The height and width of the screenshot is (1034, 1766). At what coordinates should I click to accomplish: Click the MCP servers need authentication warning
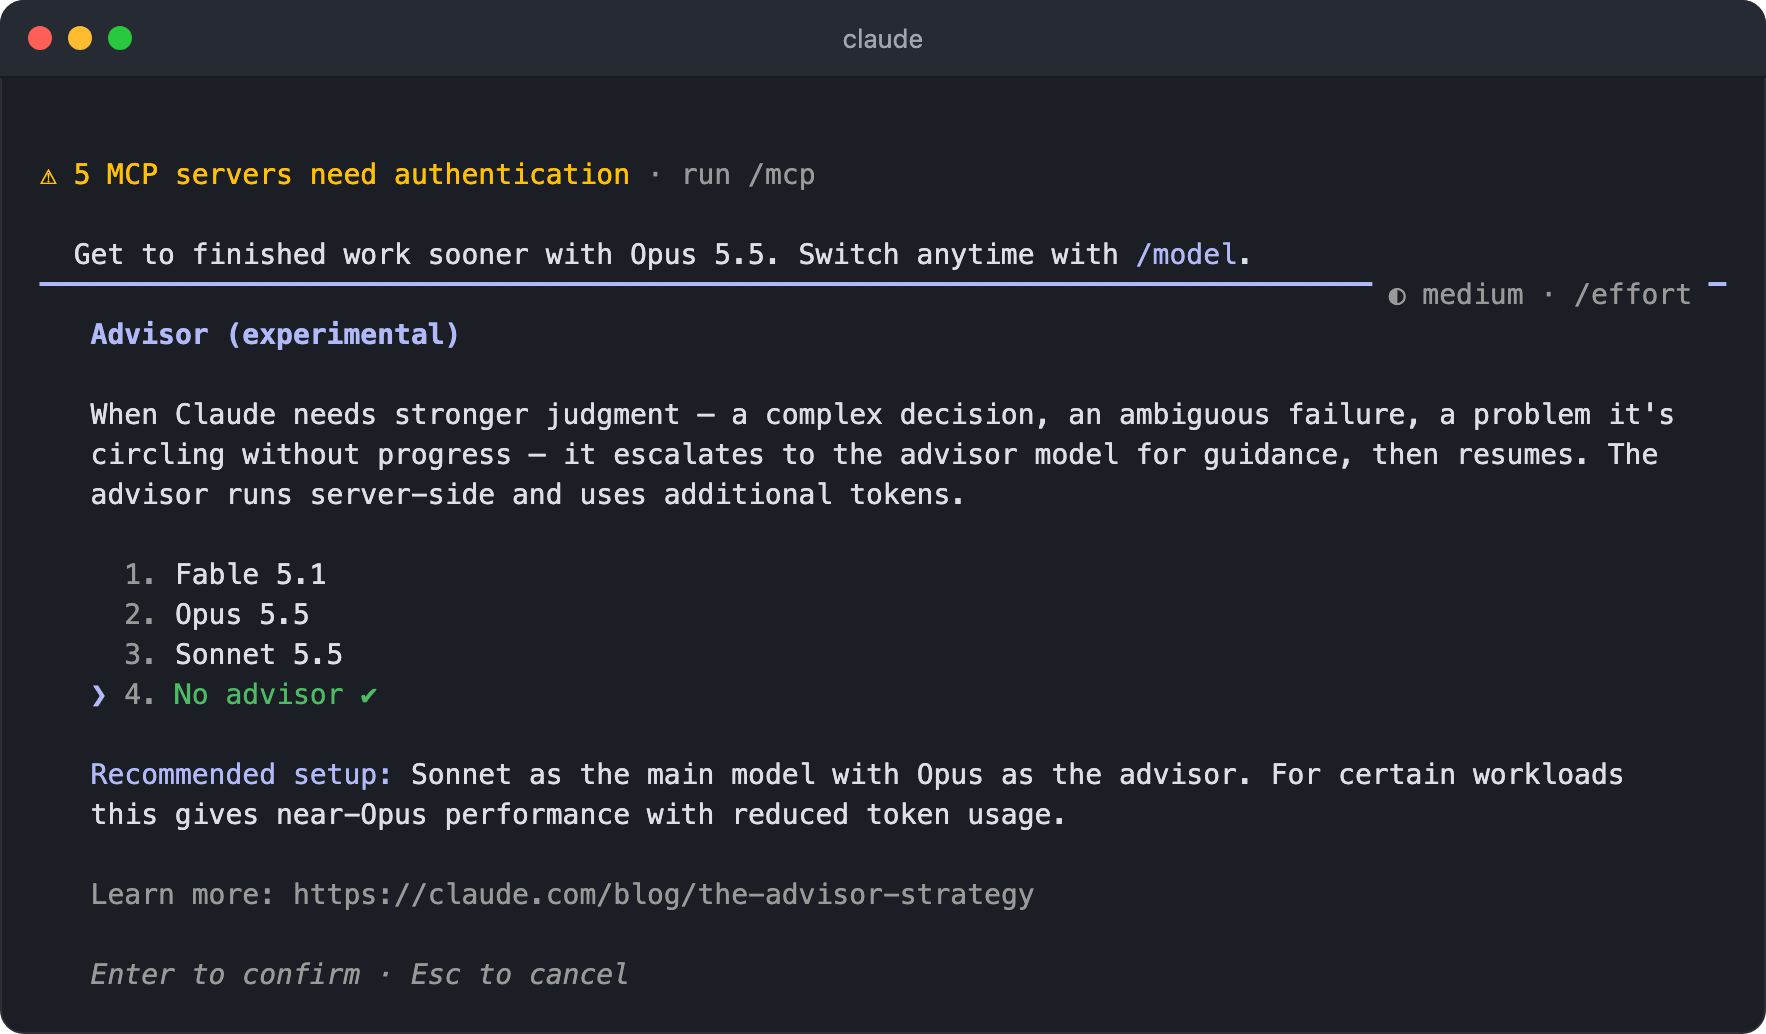(351, 174)
